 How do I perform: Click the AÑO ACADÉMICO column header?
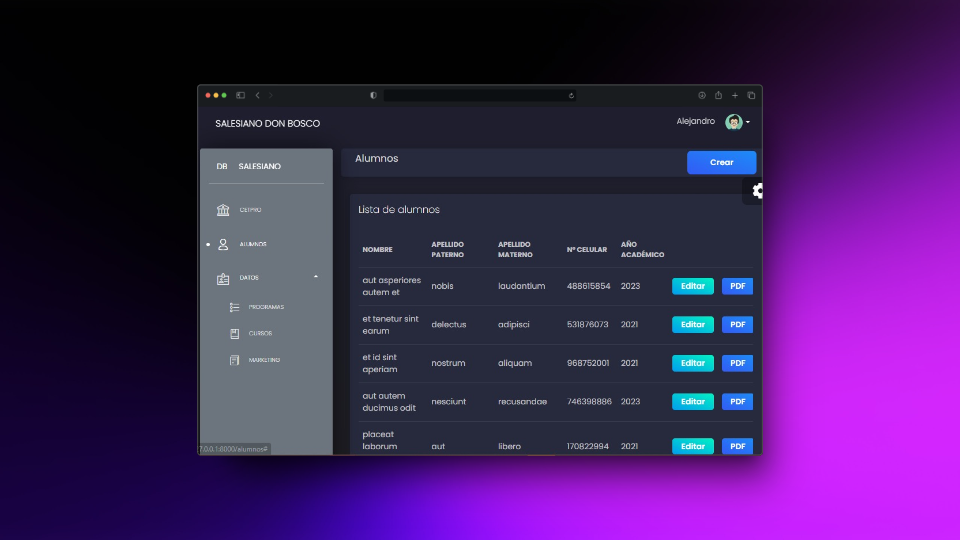point(642,250)
